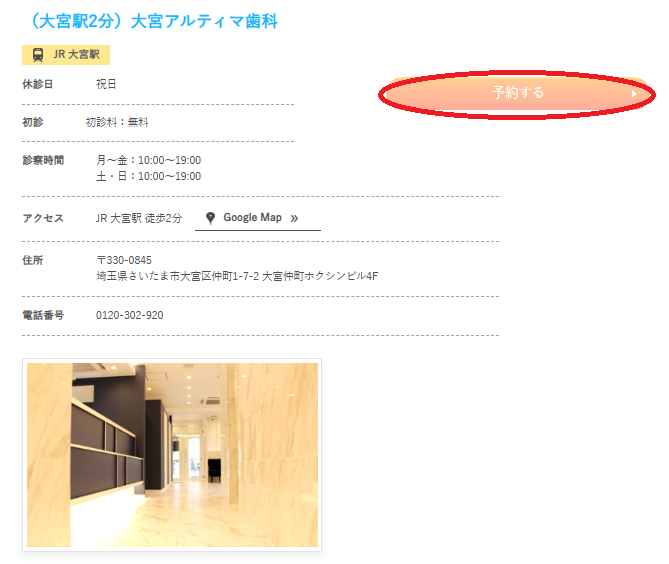Click the map pin icon
This screenshot has width=669, height=564.
(210, 218)
